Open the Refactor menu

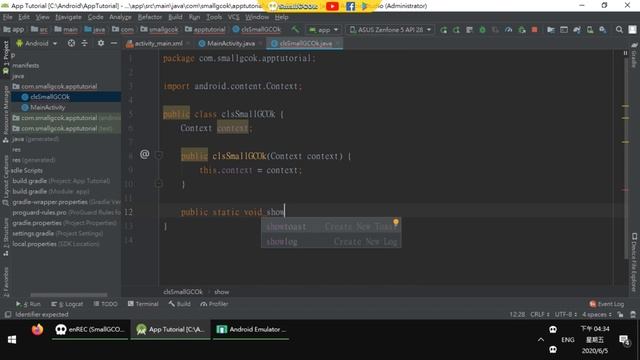tap(149, 17)
